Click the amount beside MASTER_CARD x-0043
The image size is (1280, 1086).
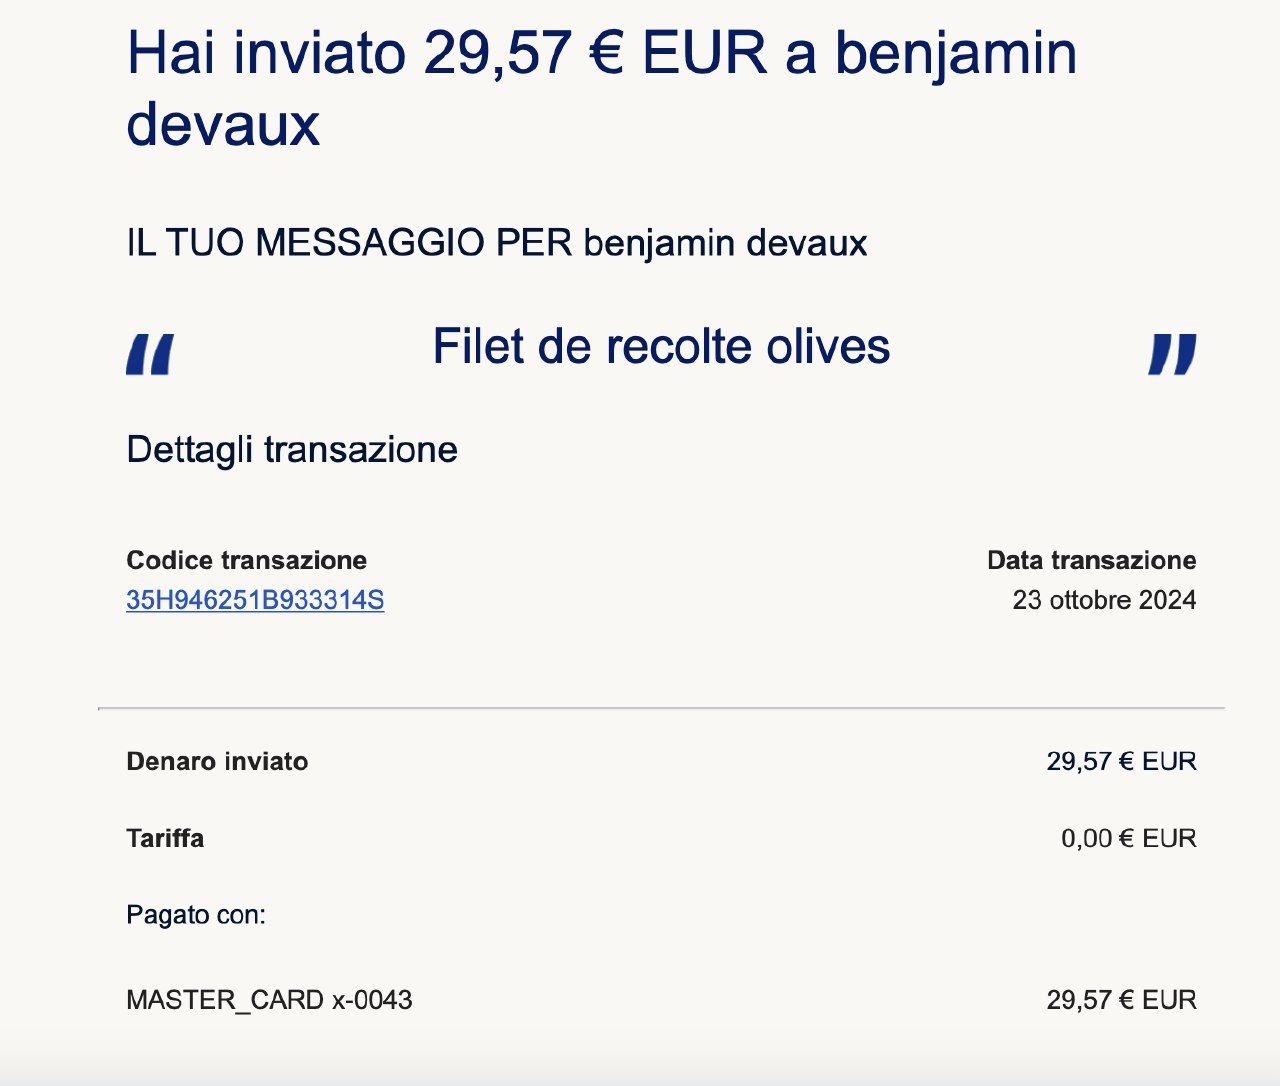[1121, 1000]
